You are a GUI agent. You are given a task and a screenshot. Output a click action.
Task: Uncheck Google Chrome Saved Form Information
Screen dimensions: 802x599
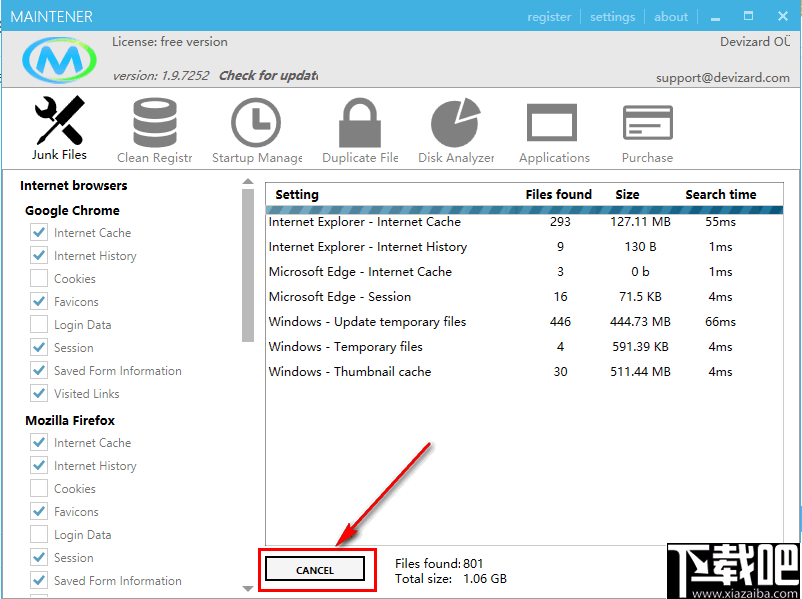pos(39,370)
